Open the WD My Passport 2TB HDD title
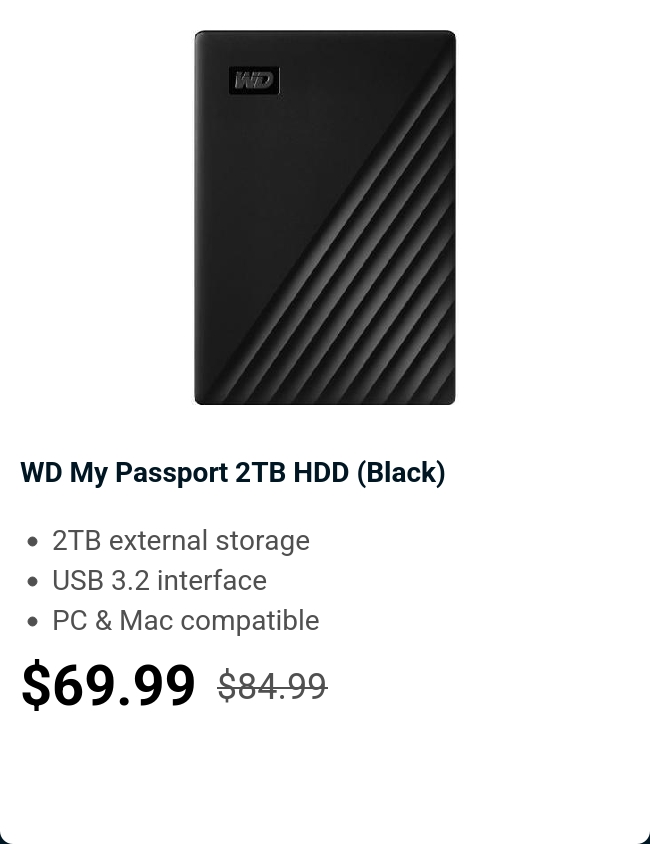The height and width of the screenshot is (844, 650). pos(232,472)
